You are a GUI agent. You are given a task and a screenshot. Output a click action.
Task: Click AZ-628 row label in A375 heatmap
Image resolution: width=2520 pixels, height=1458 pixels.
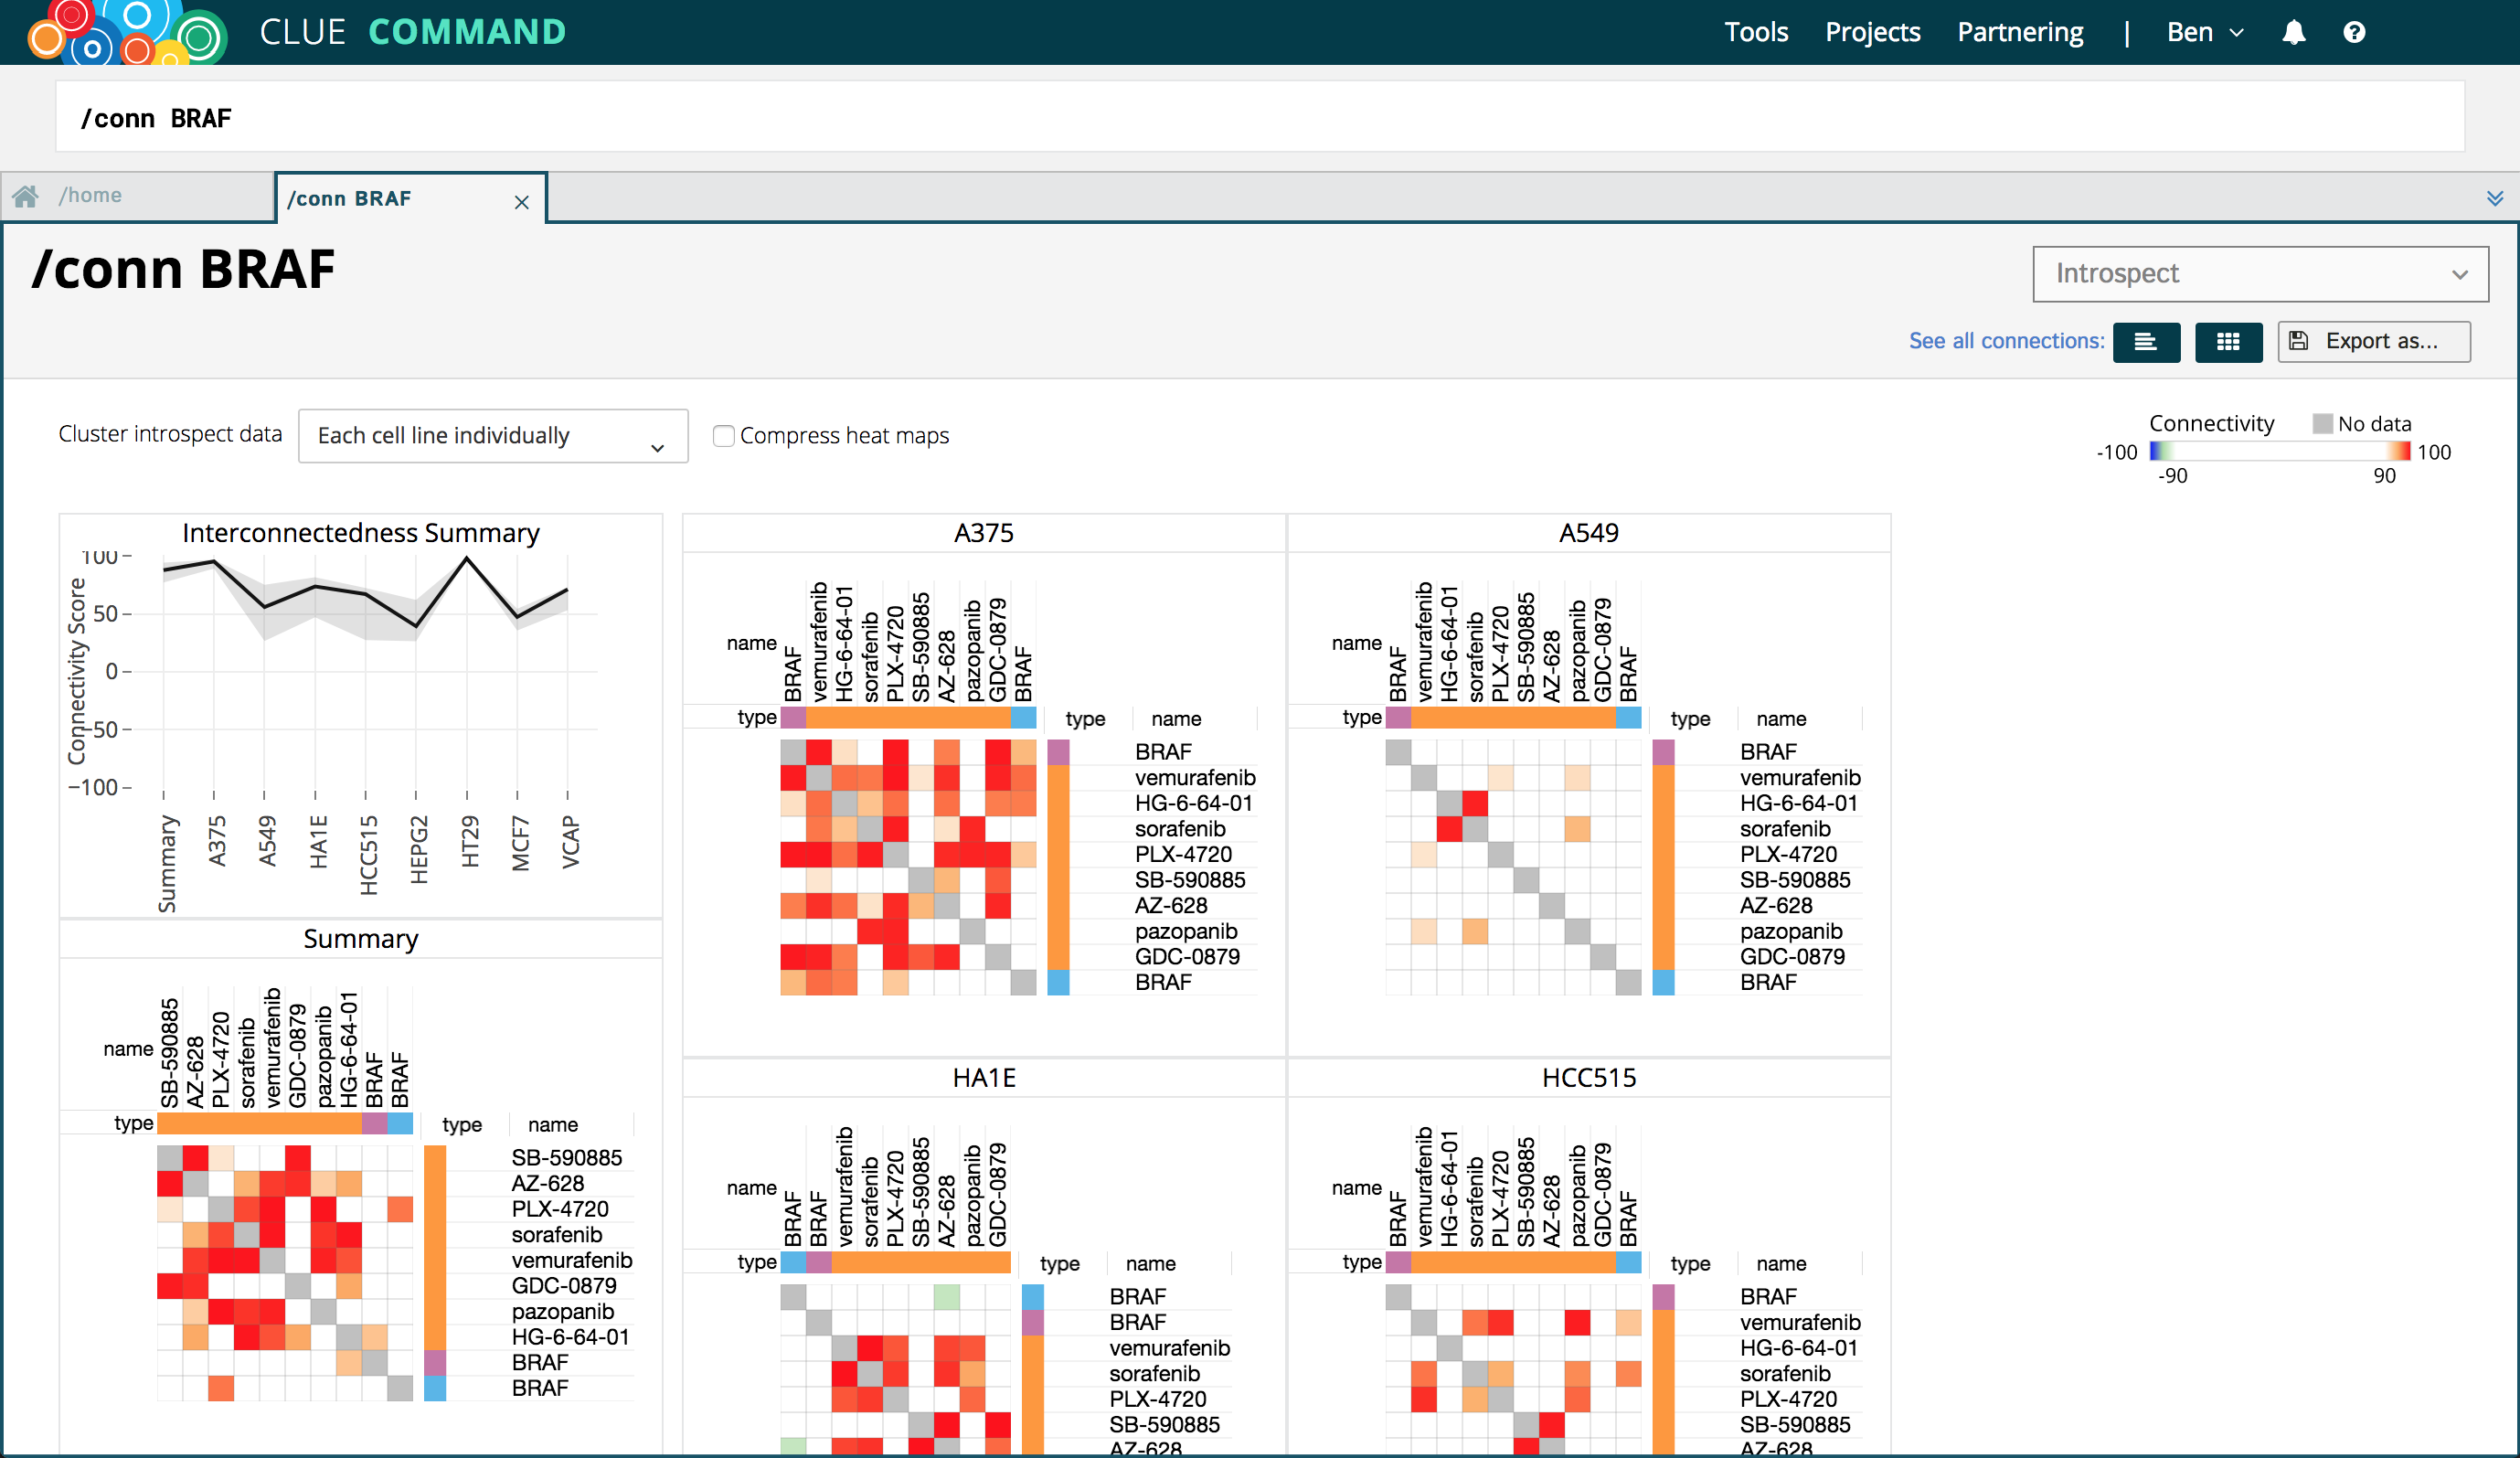[x=1171, y=906]
